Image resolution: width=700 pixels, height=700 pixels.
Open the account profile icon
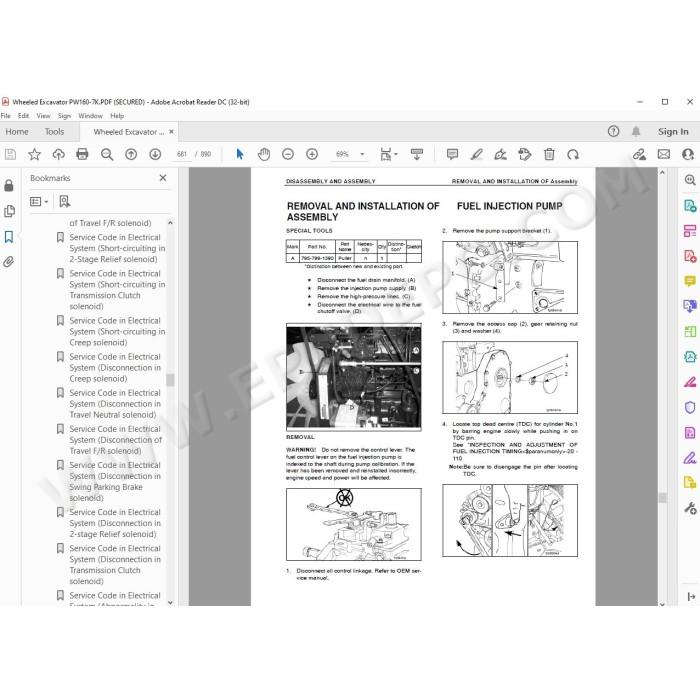coord(688,154)
